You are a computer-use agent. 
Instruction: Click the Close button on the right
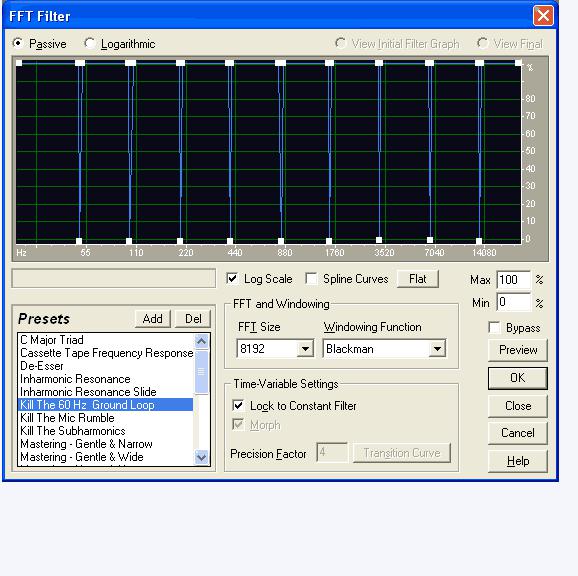(518, 406)
